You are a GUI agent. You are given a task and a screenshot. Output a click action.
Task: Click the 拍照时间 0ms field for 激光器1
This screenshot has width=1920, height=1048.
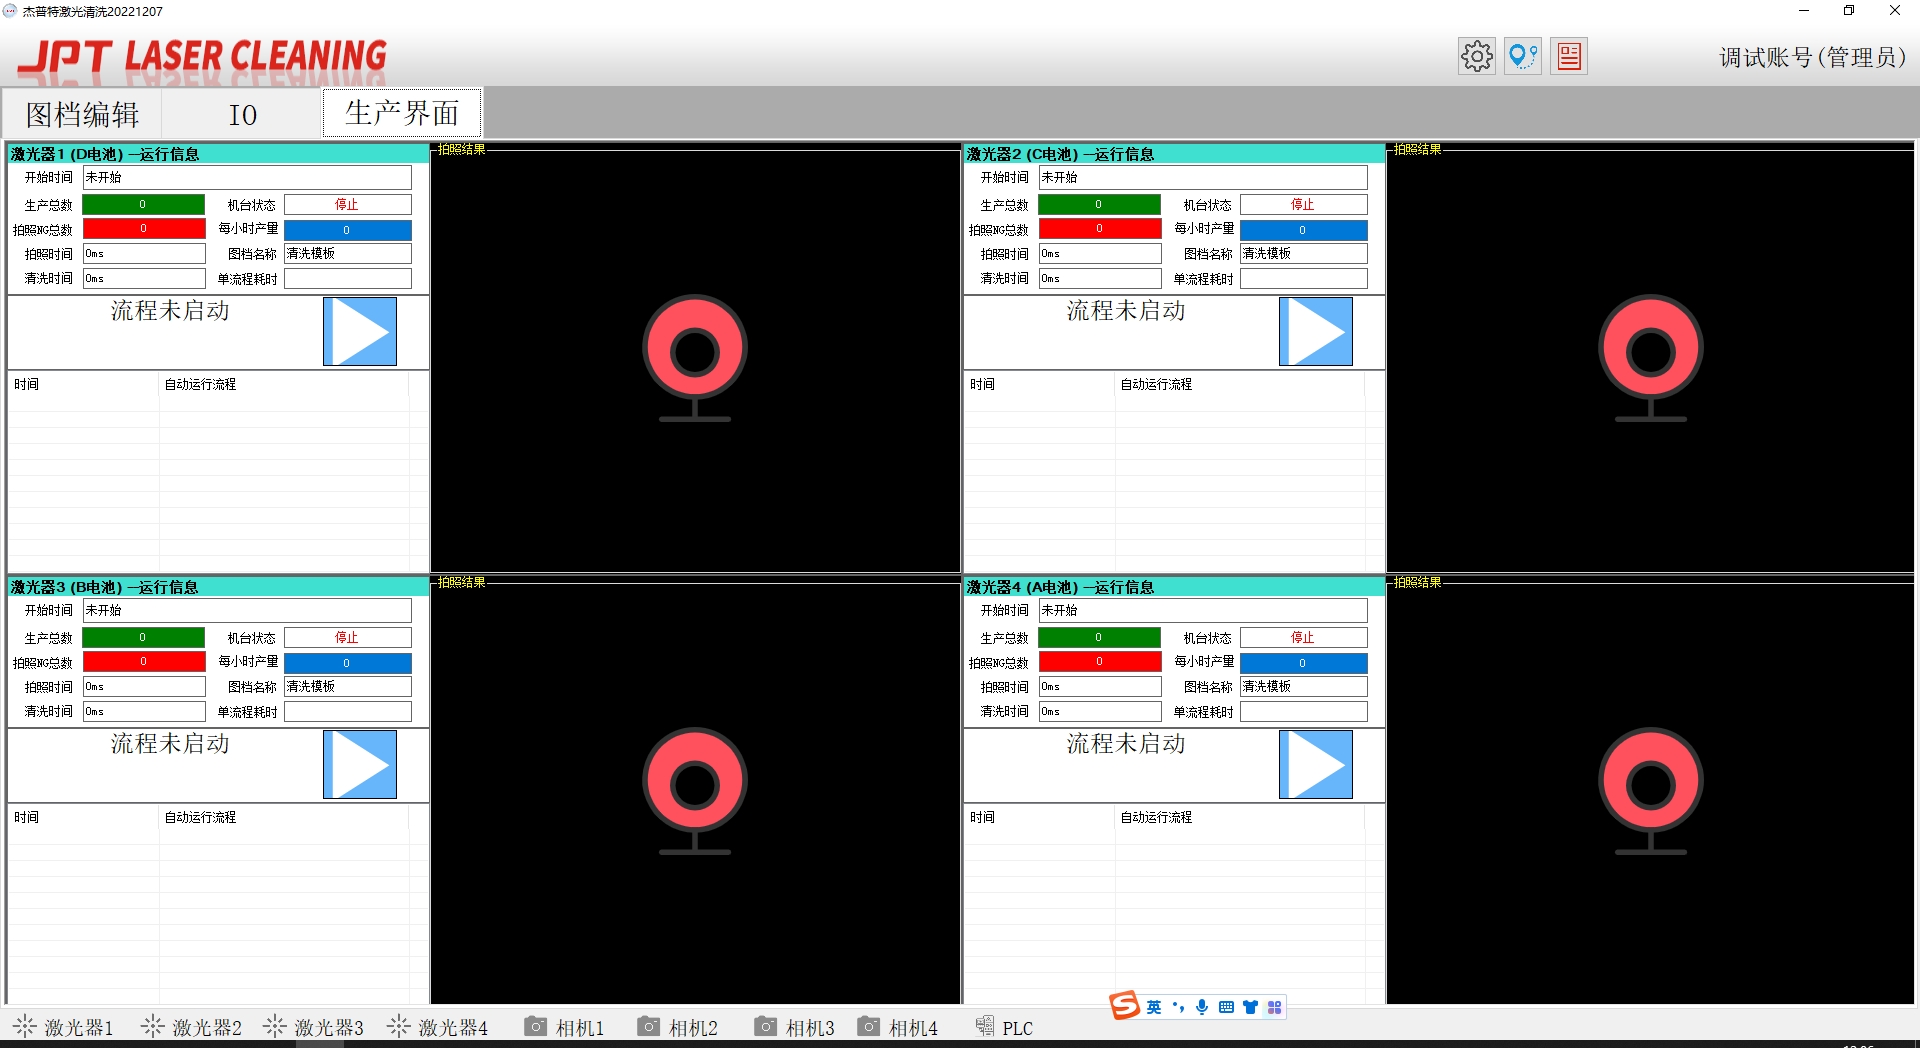coord(143,254)
